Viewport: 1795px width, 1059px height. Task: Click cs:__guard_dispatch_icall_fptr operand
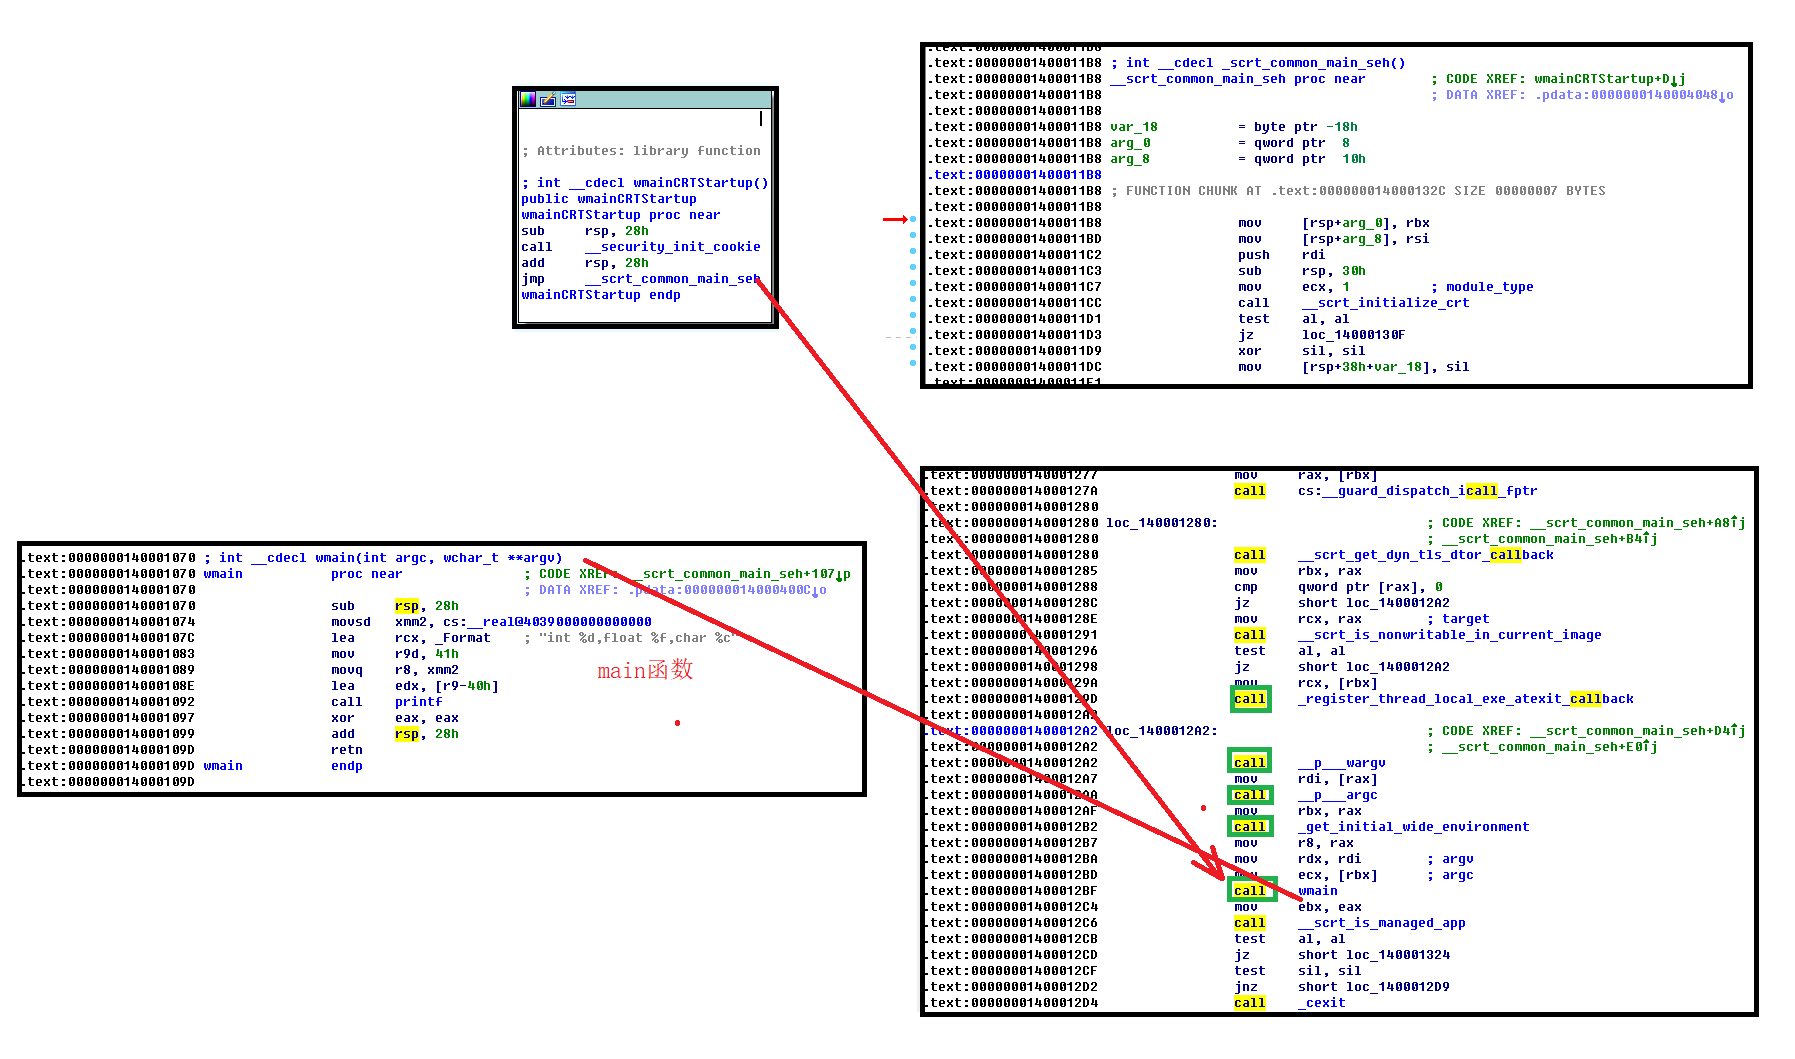click(x=1418, y=491)
